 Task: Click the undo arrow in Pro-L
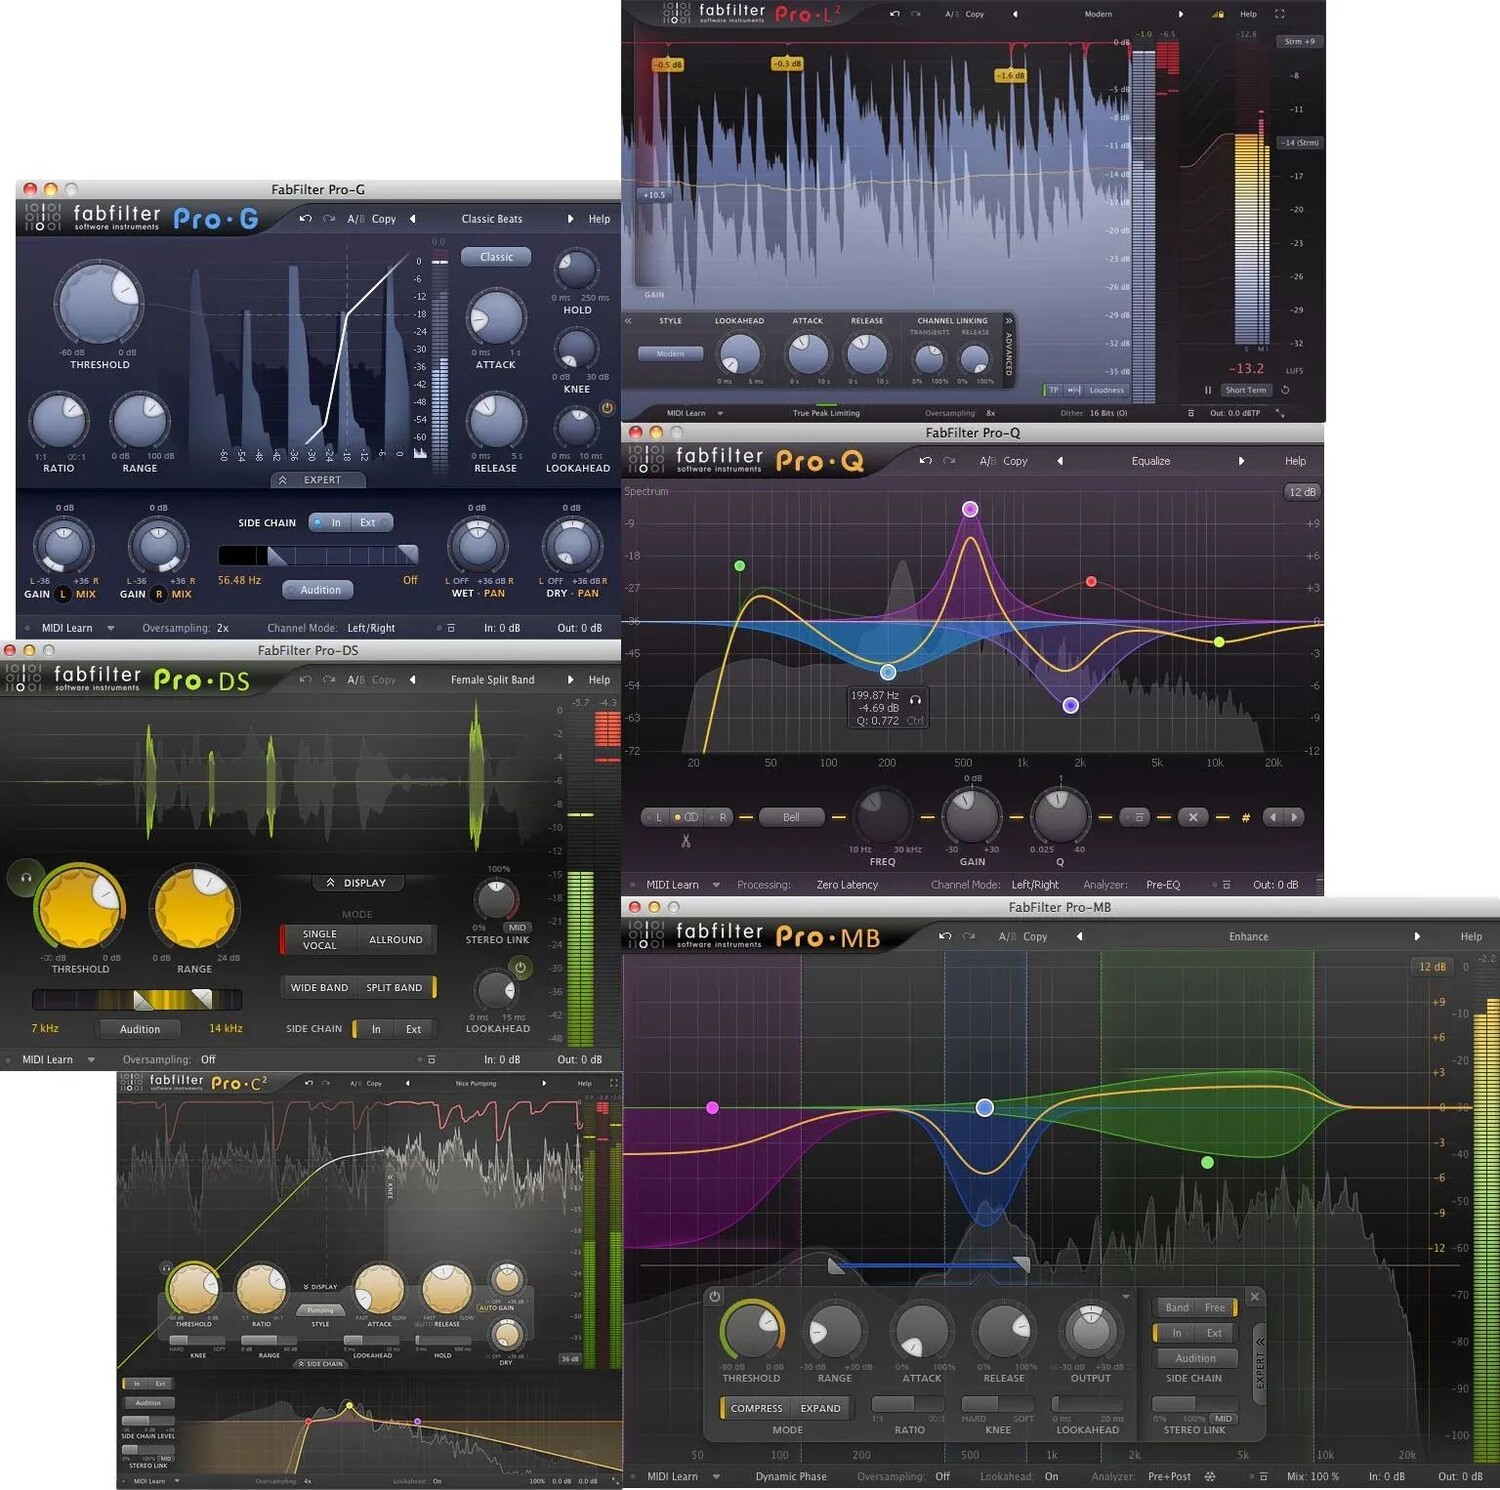coord(894,14)
